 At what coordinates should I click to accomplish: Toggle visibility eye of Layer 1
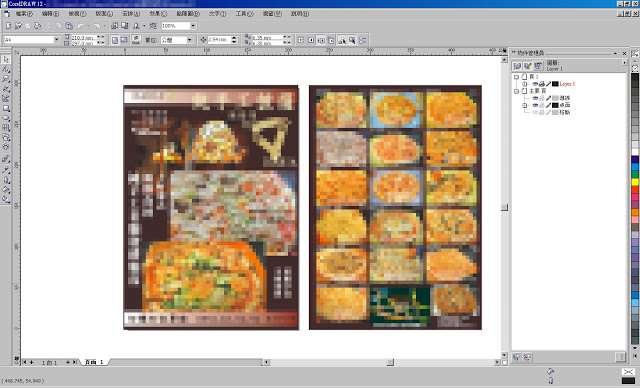(x=535, y=84)
